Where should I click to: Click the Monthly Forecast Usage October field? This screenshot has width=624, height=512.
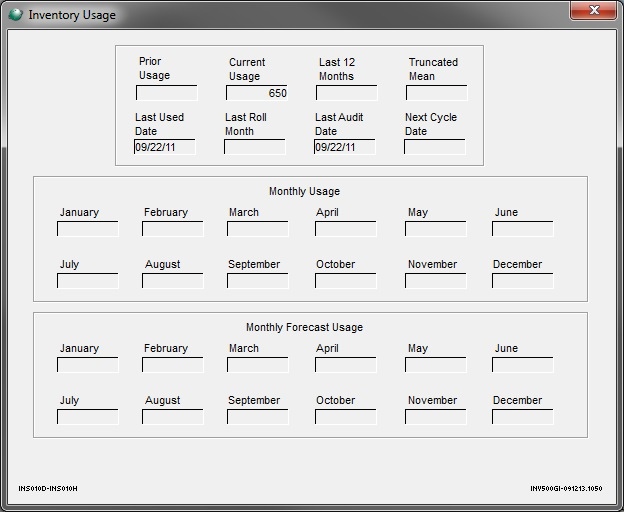346,417
